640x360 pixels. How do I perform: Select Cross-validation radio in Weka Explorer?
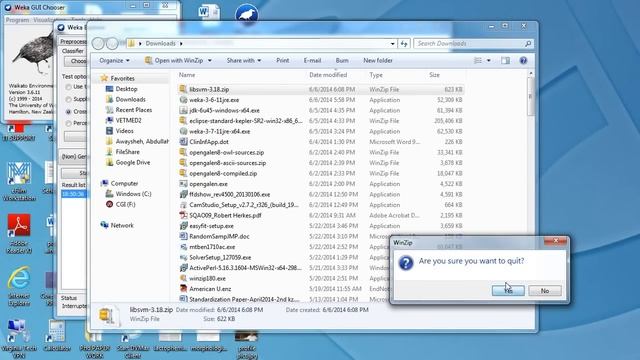point(68,111)
